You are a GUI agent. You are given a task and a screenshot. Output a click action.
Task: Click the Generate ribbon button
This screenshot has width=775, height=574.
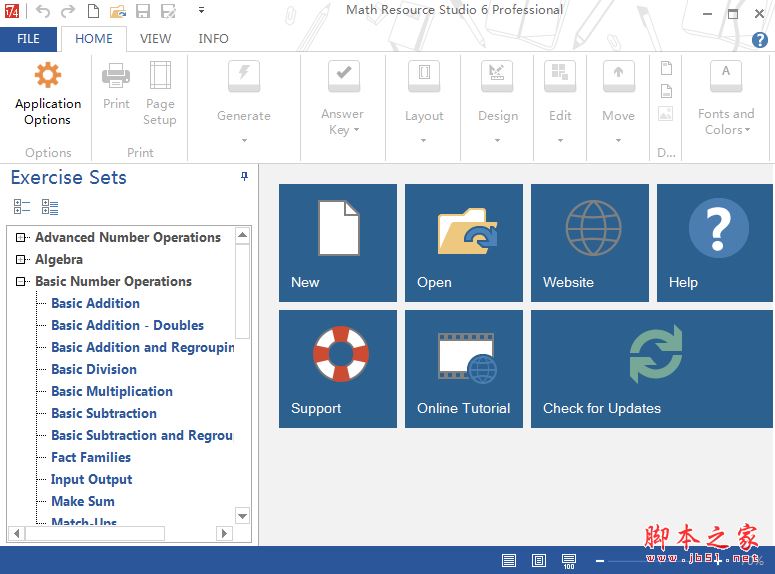coord(244,91)
